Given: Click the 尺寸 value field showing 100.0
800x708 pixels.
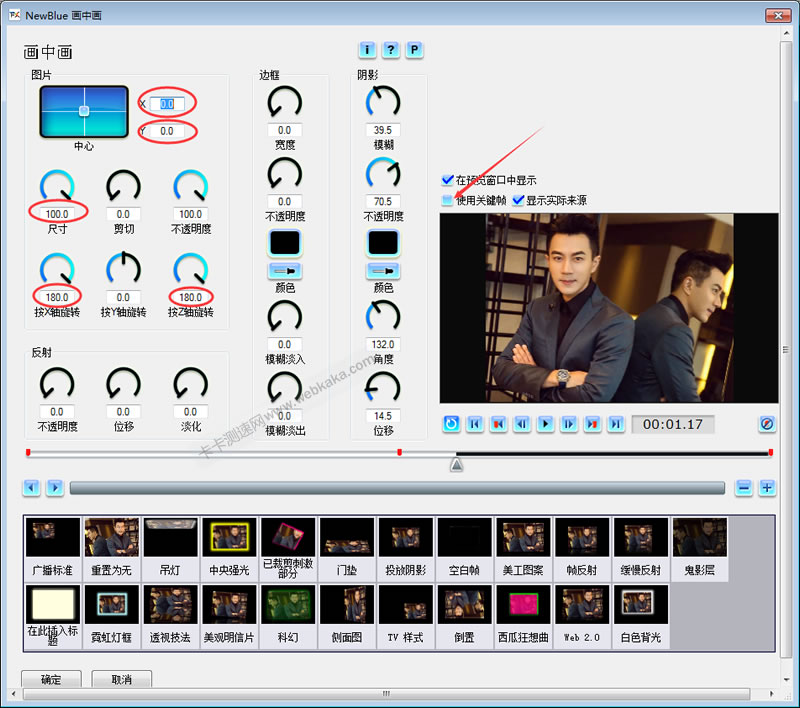Looking at the screenshot, I should [x=59, y=214].
